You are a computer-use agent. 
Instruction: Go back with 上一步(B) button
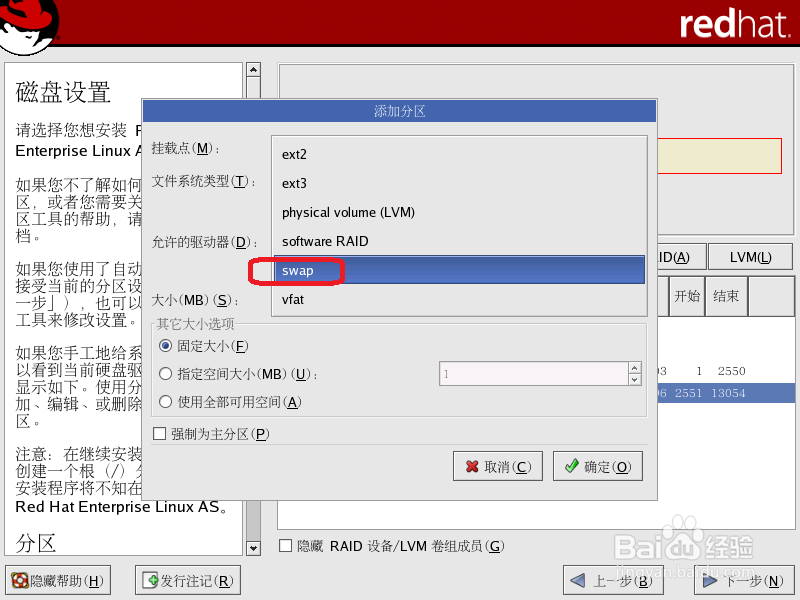[613, 581]
